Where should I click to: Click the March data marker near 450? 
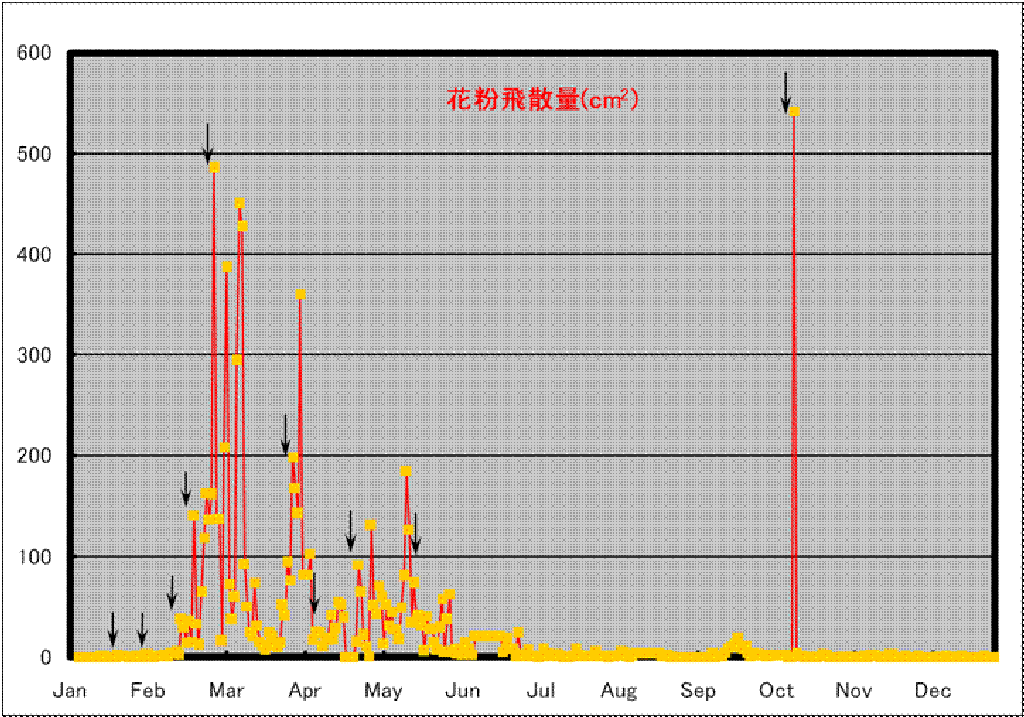pos(240,203)
